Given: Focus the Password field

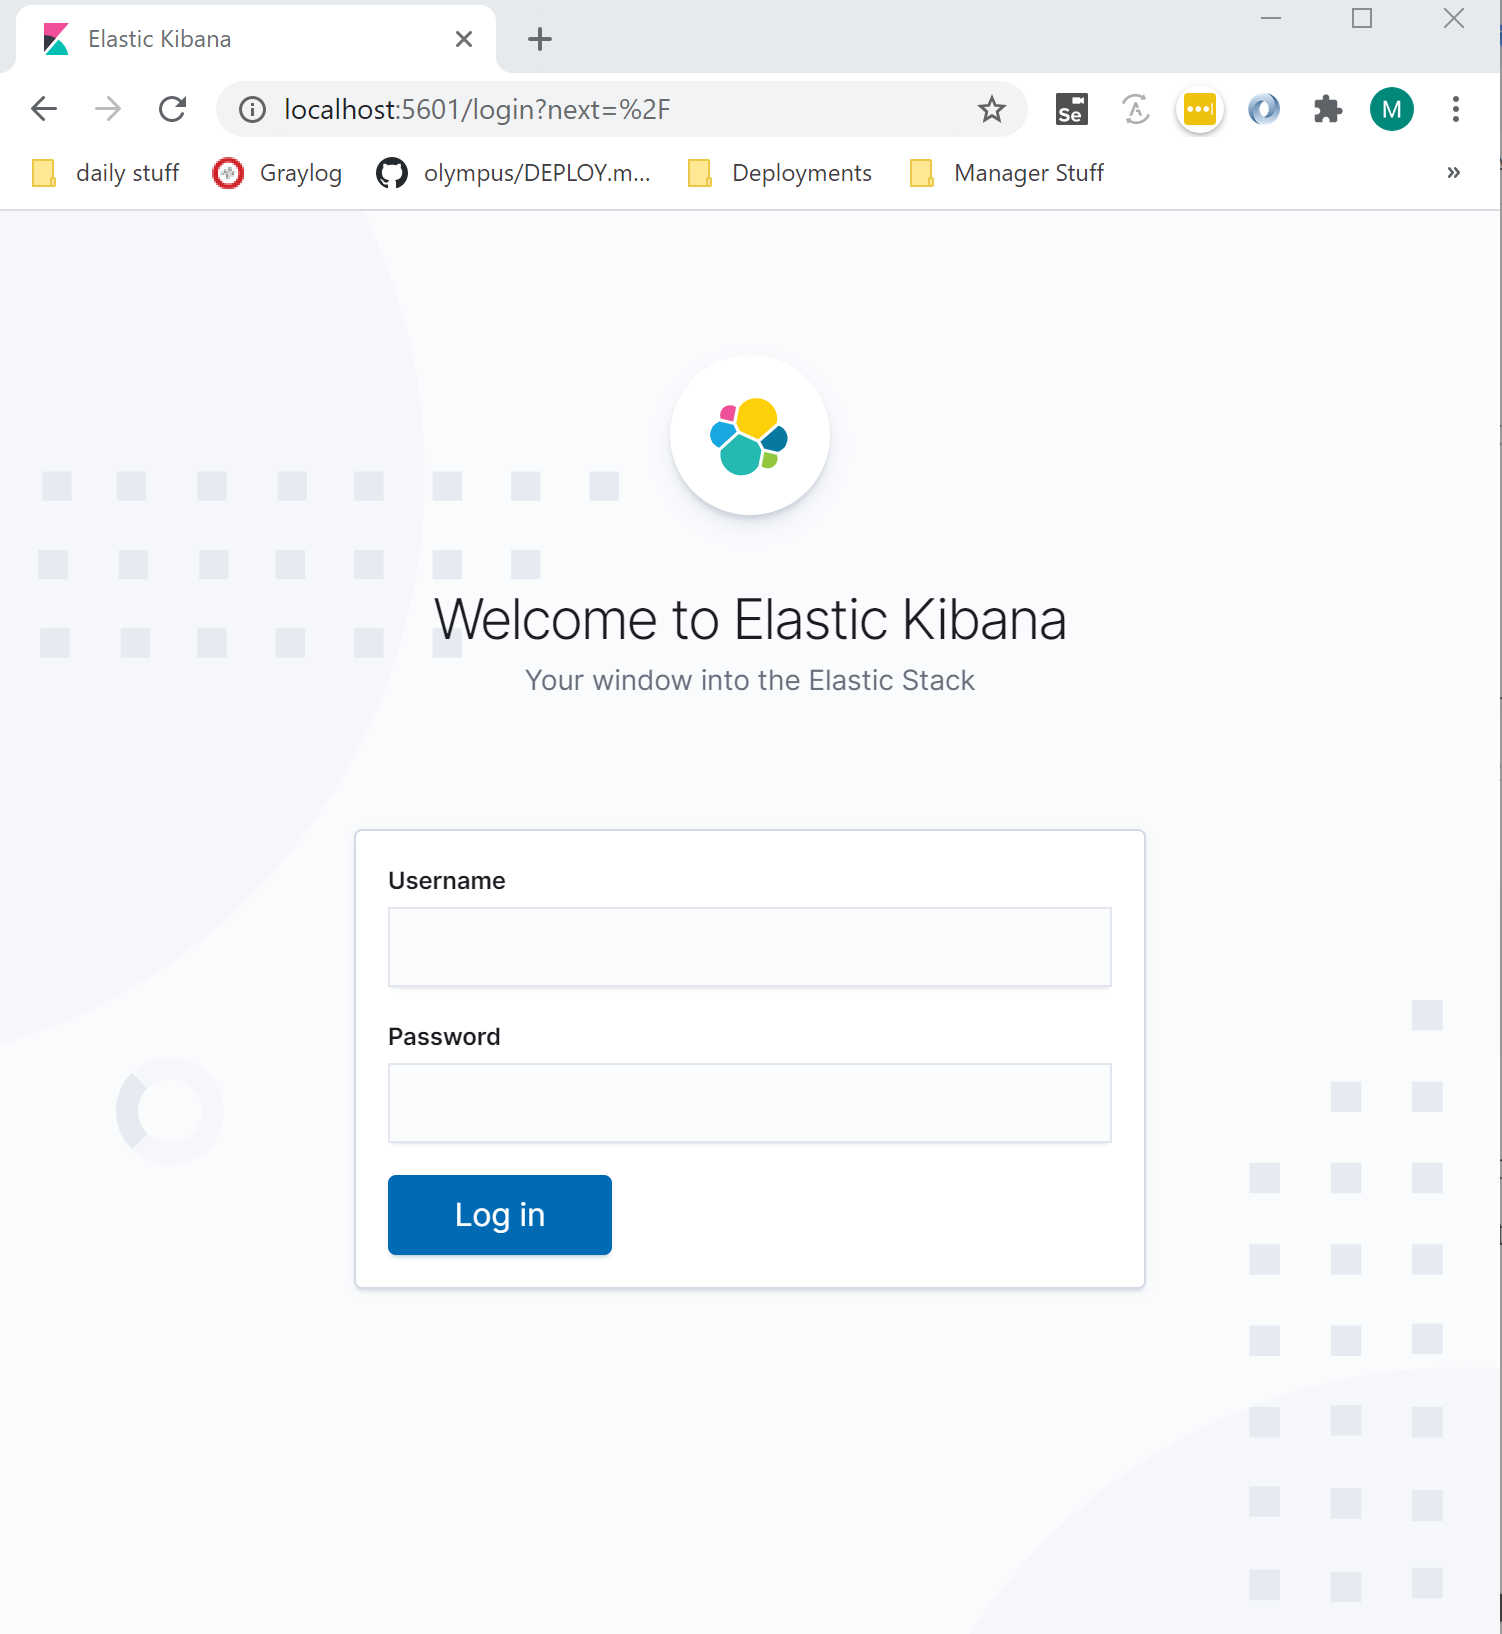Looking at the screenshot, I should 749,1103.
